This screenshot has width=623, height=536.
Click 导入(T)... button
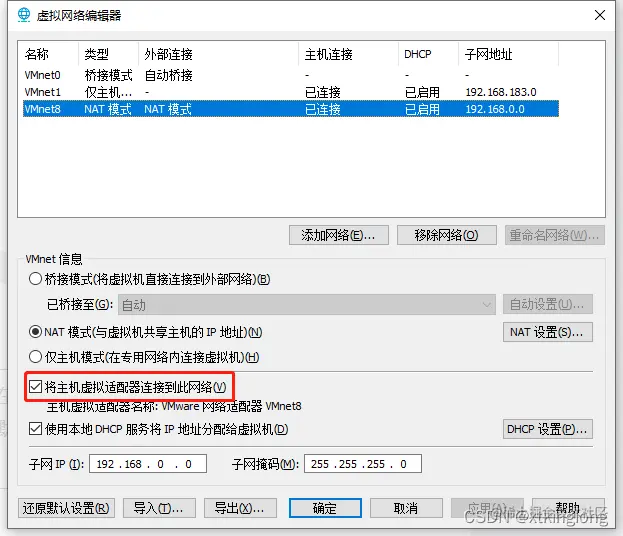point(159,508)
